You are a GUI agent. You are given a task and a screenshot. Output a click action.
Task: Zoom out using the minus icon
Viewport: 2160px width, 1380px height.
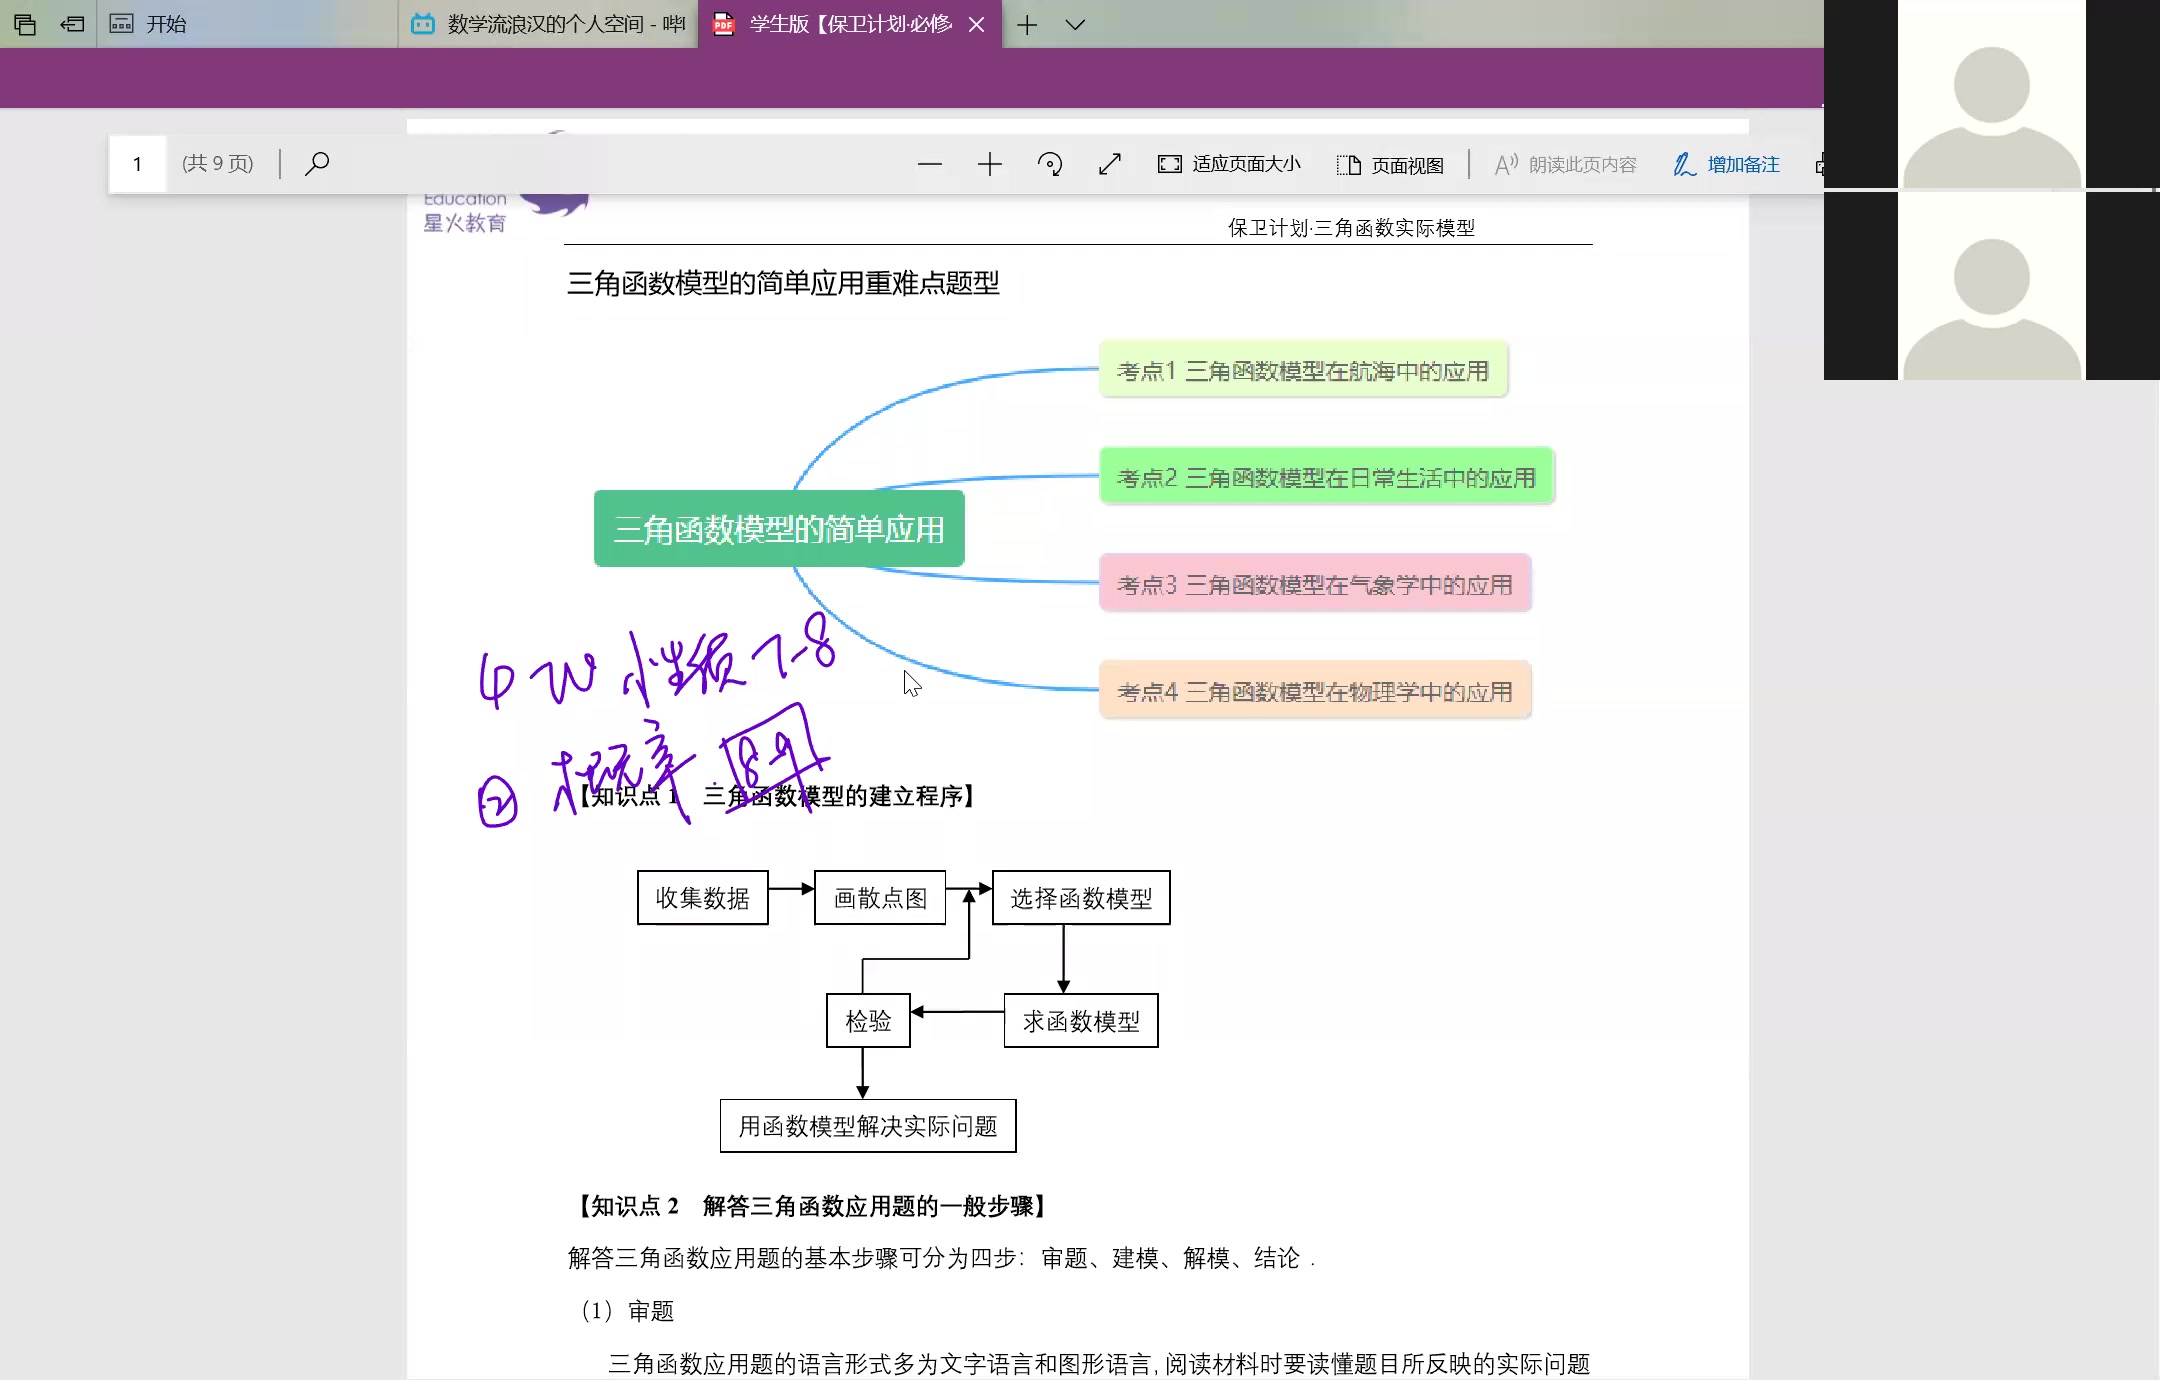pyautogui.click(x=929, y=164)
